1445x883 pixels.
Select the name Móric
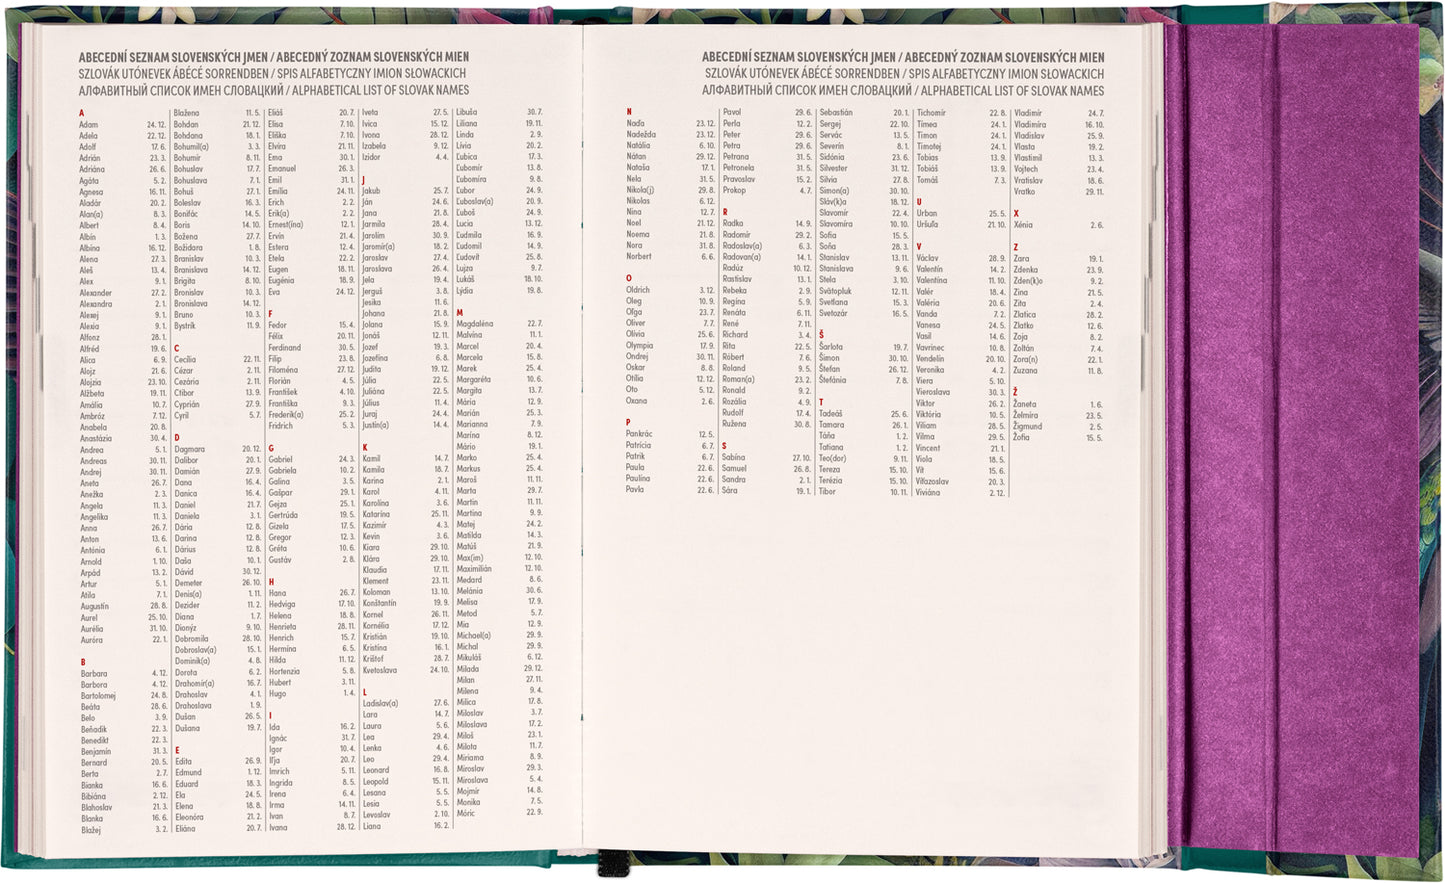pyautogui.click(x=466, y=813)
